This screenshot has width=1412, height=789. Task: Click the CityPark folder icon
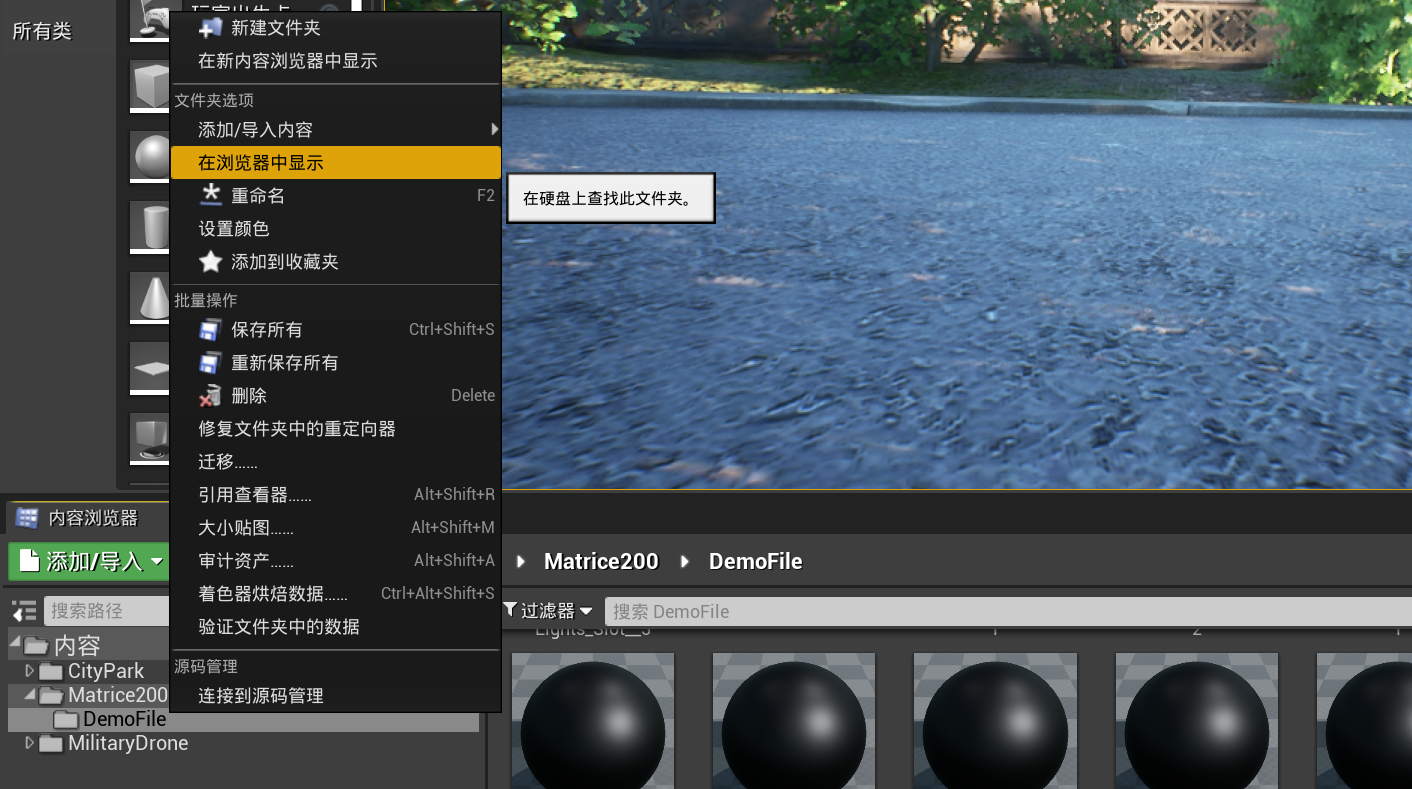click(51, 671)
